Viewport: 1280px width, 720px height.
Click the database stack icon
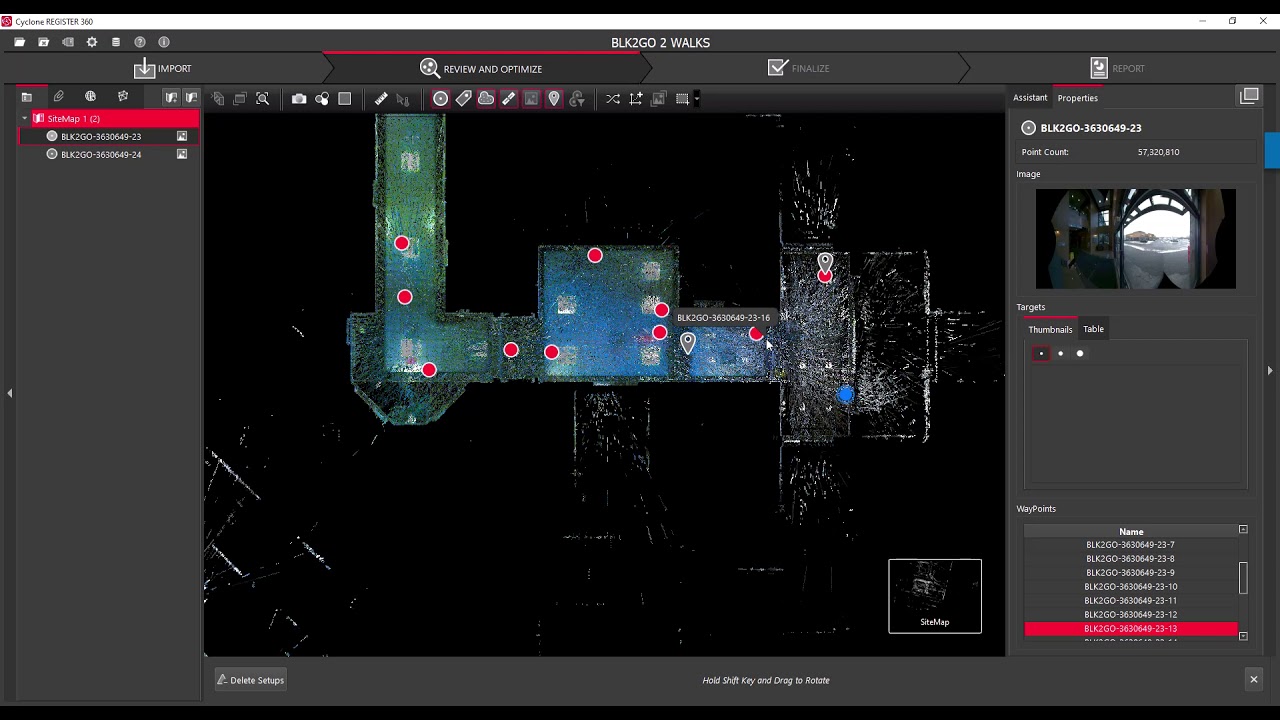click(x=116, y=42)
